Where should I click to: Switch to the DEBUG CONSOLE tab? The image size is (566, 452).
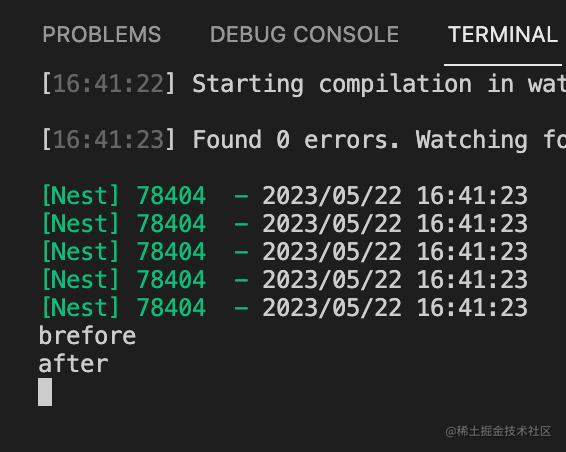point(304,34)
